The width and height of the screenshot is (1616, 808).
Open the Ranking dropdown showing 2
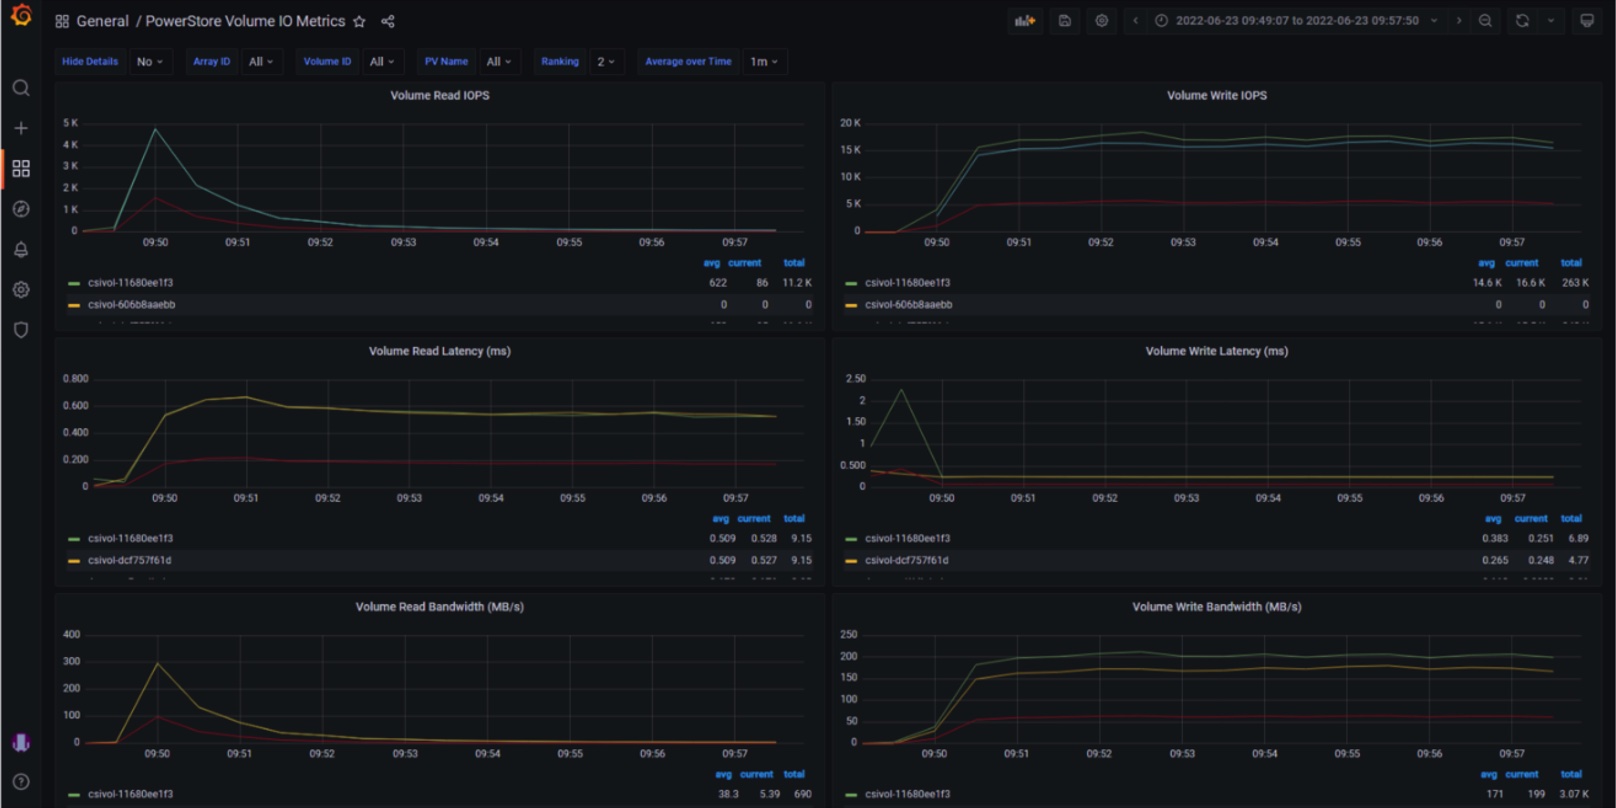(x=606, y=61)
